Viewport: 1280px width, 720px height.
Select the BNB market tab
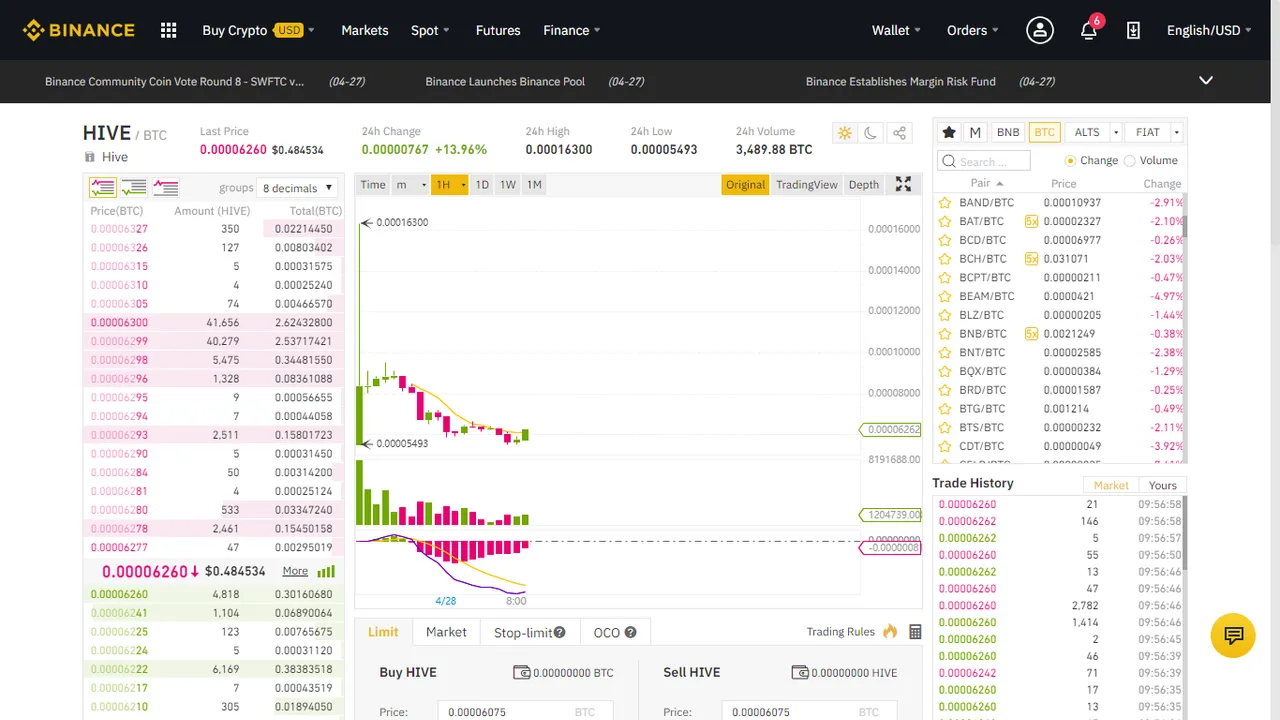coord(1008,132)
